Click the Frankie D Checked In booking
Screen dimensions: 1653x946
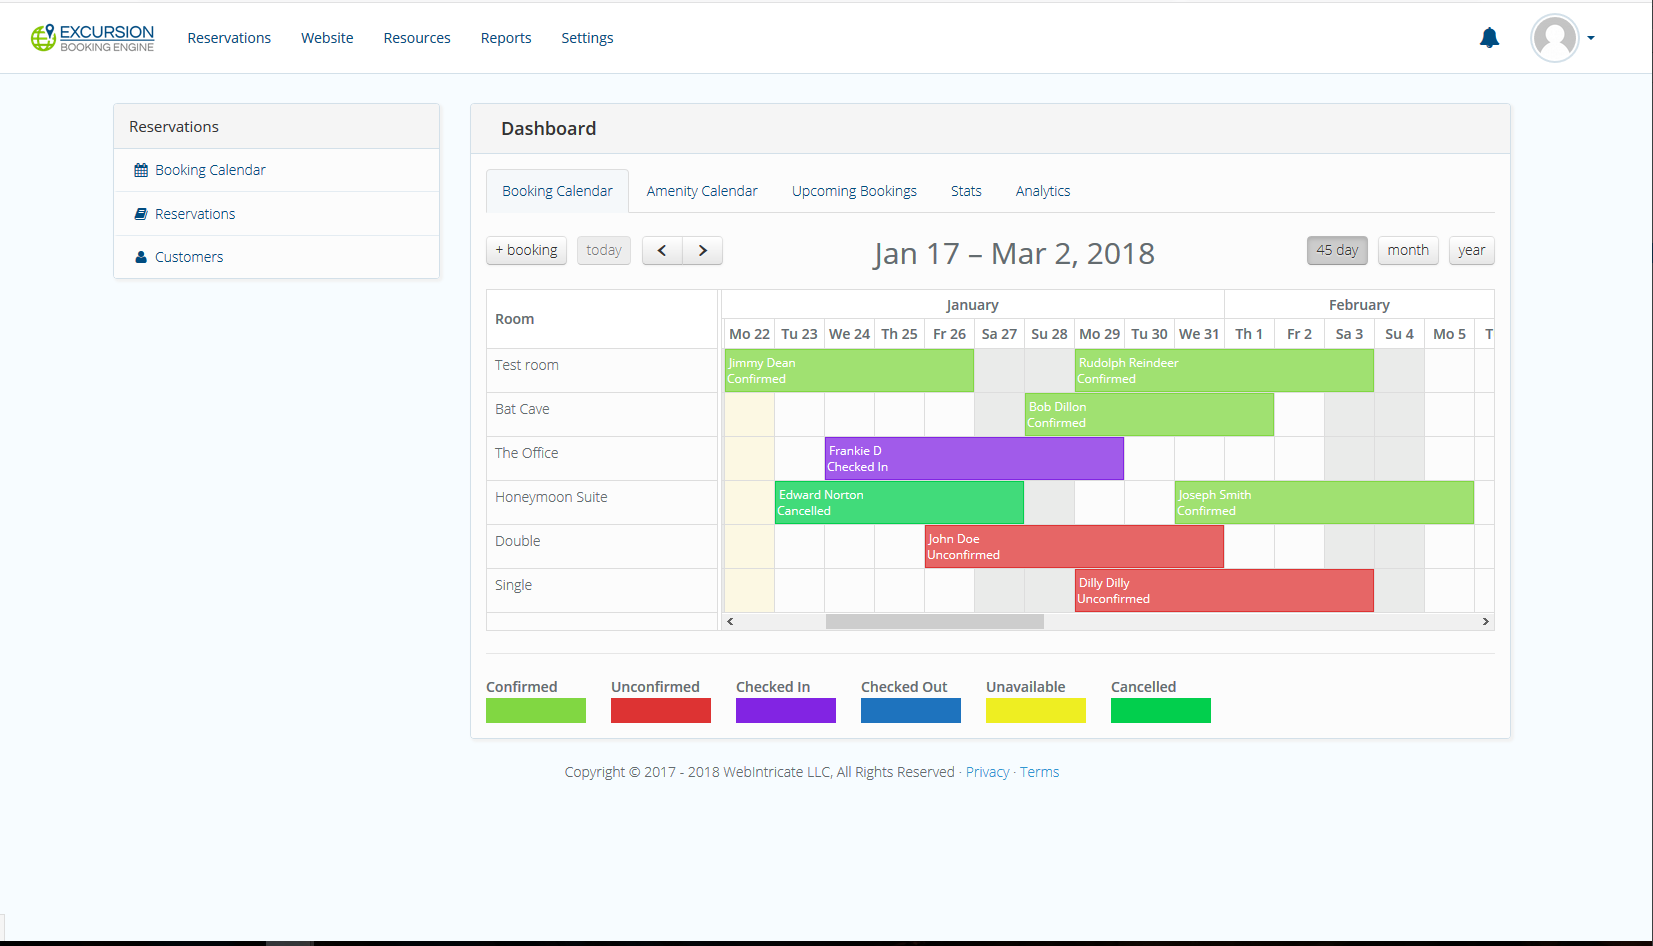tap(973, 459)
